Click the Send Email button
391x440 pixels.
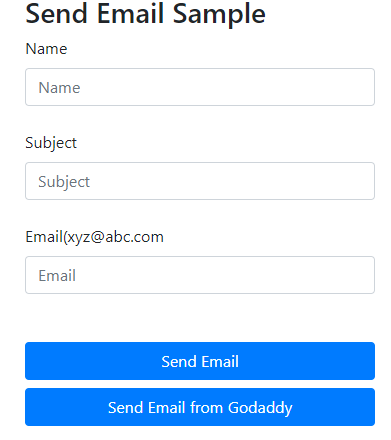click(x=200, y=361)
